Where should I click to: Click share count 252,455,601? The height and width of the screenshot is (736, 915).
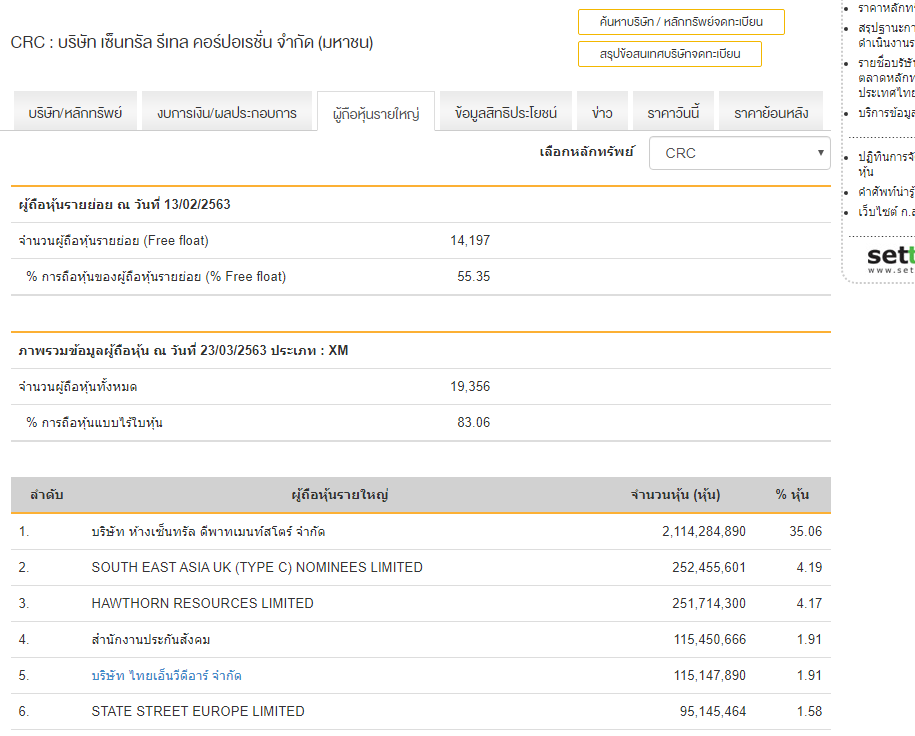point(709,567)
